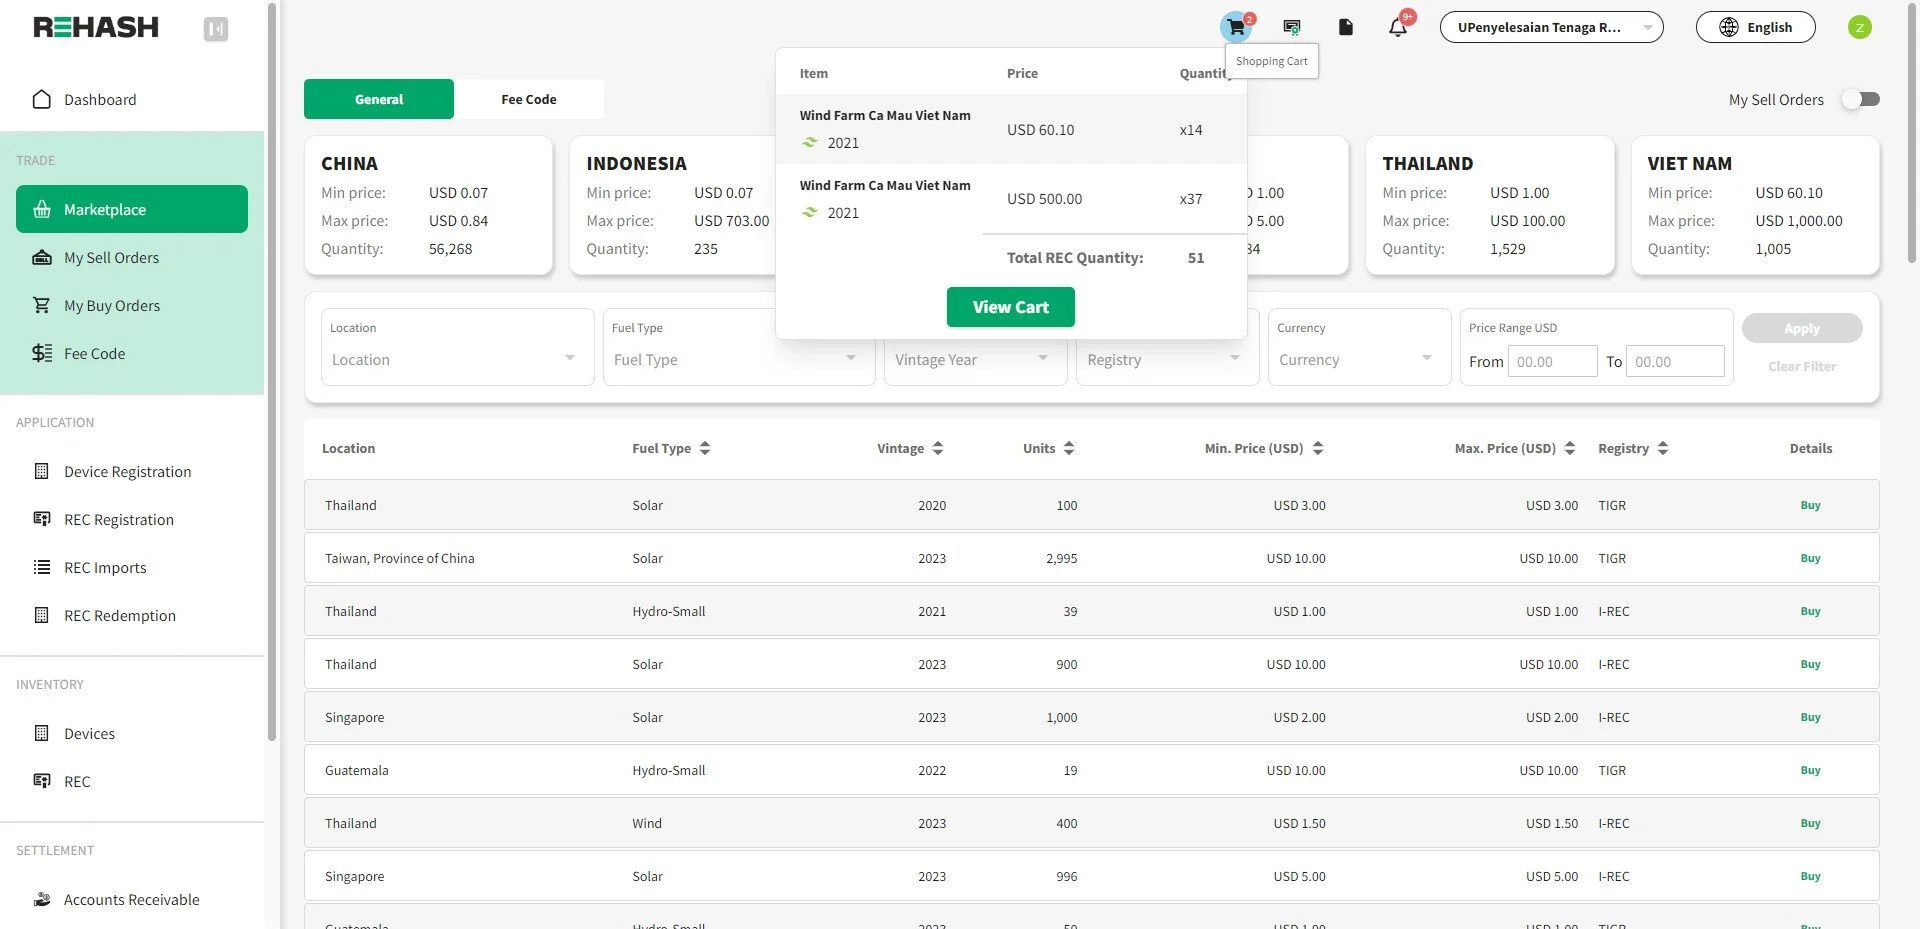Viewport: 1920px width, 929px height.
Task: Buy the Singapore Solar 996 units listing
Action: (x=1810, y=876)
